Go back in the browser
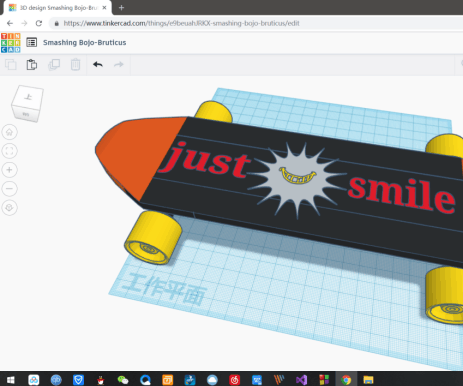Image resolution: width=463 pixels, height=386 pixels. [x=10, y=23]
